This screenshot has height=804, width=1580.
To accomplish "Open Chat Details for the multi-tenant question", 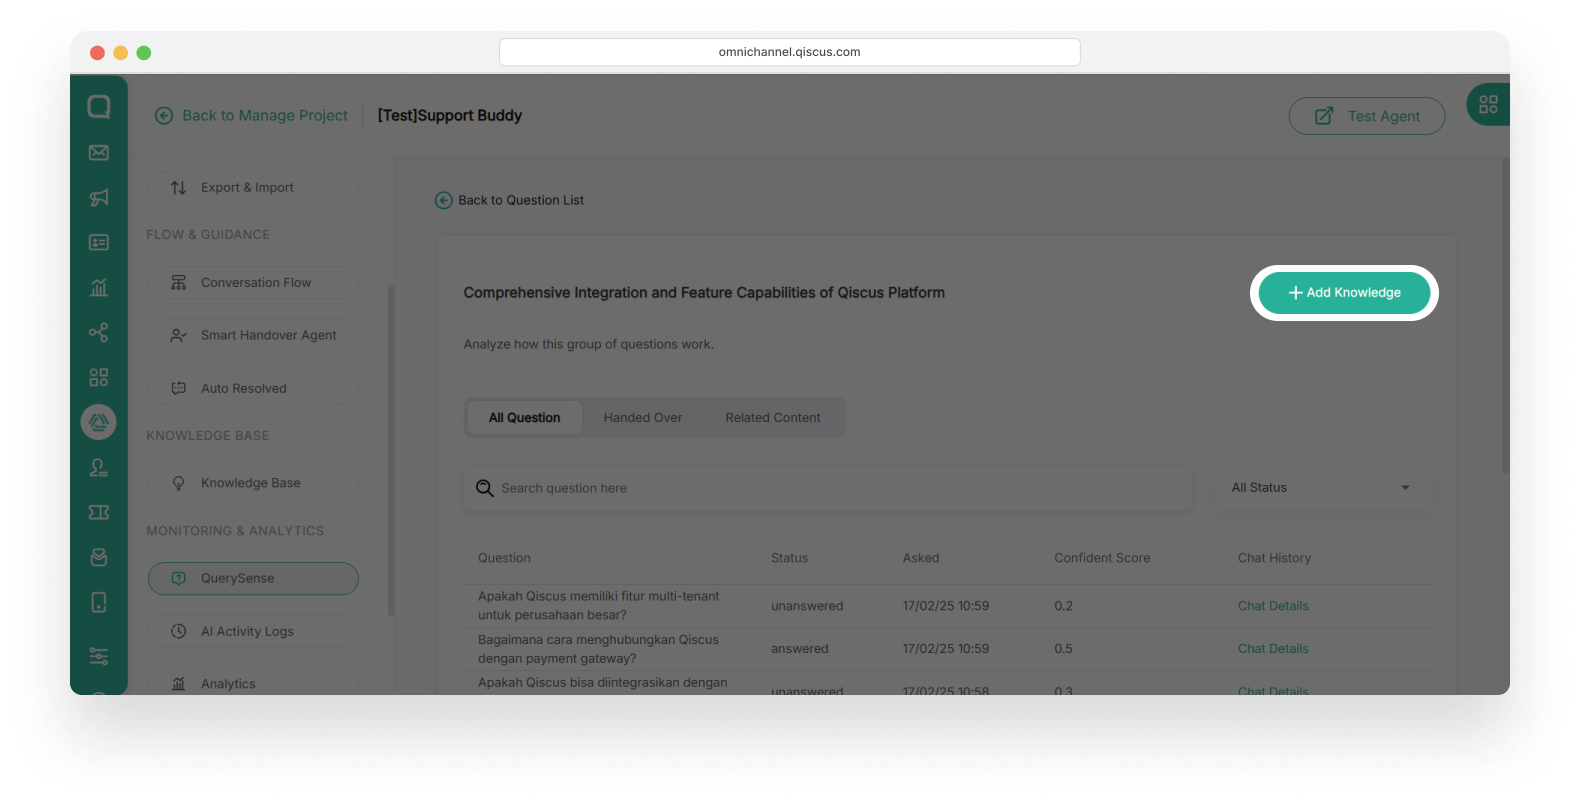I will [x=1272, y=606].
